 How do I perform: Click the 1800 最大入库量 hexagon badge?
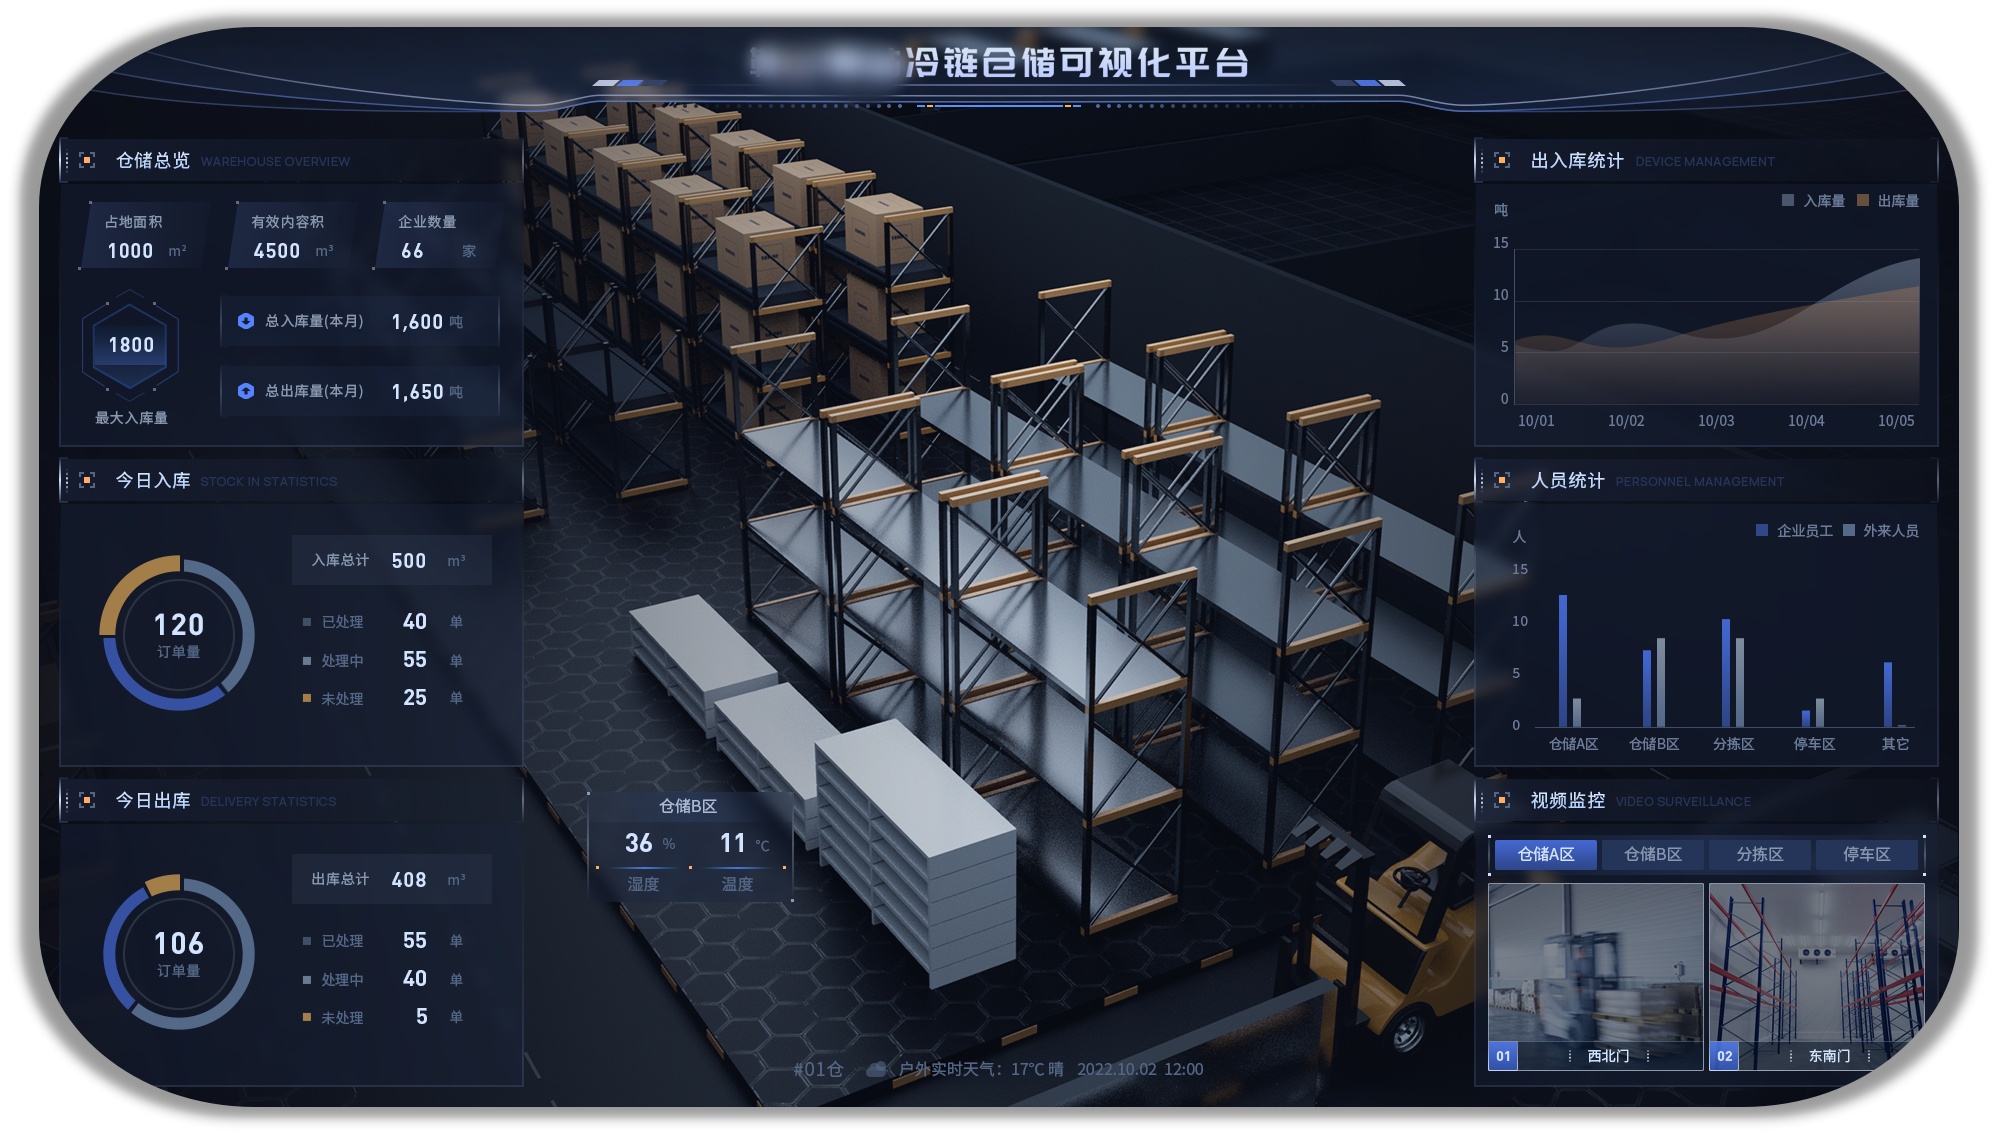point(131,345)
